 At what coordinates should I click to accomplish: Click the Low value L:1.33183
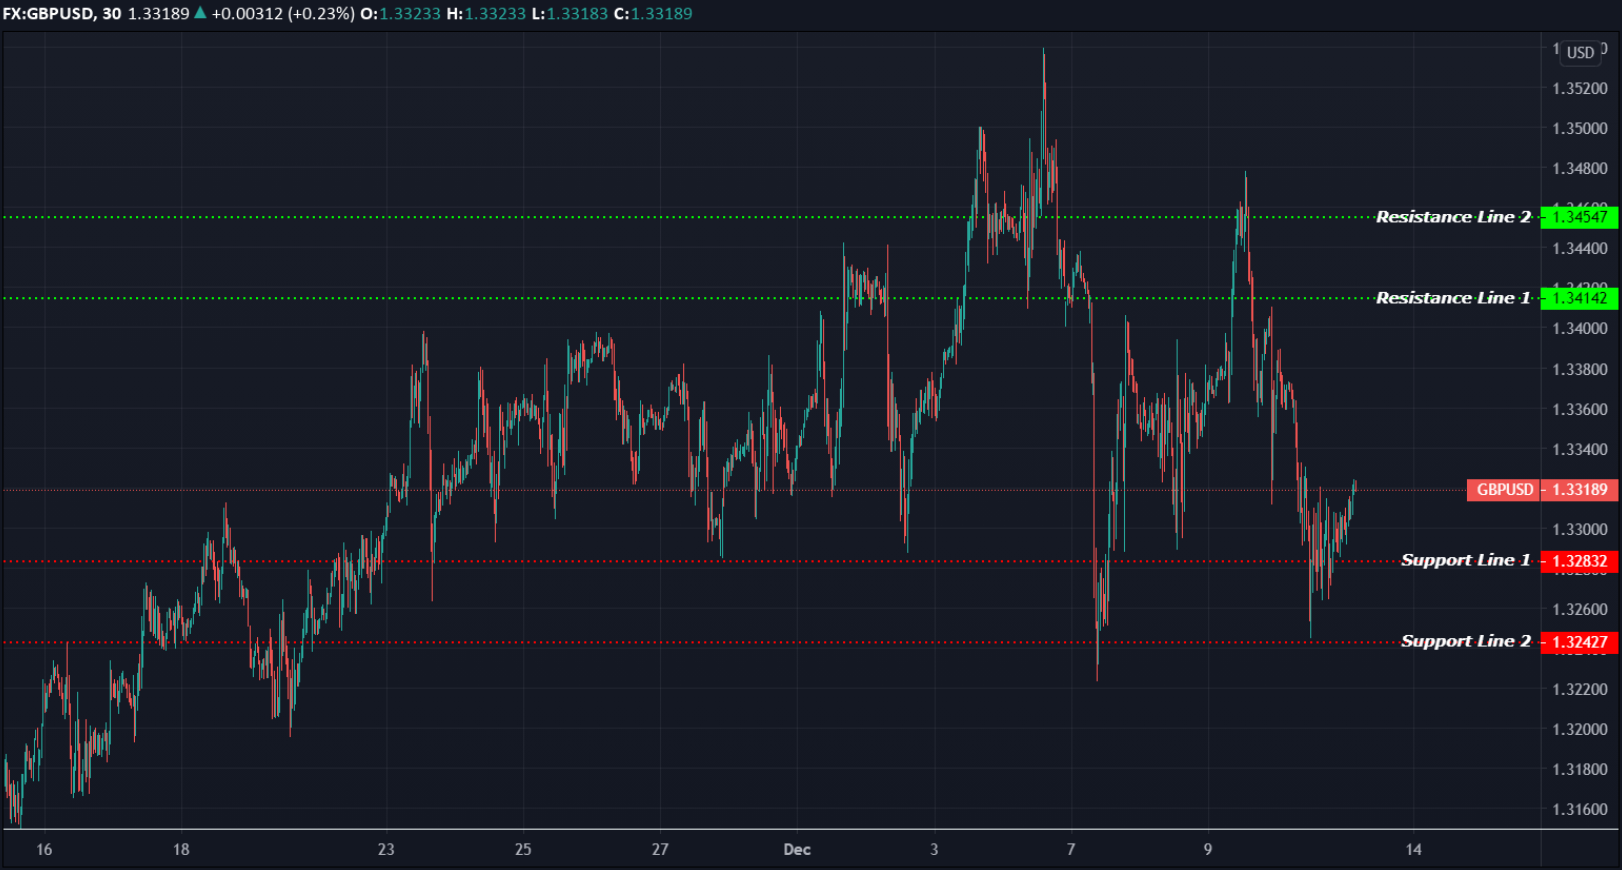569,14
